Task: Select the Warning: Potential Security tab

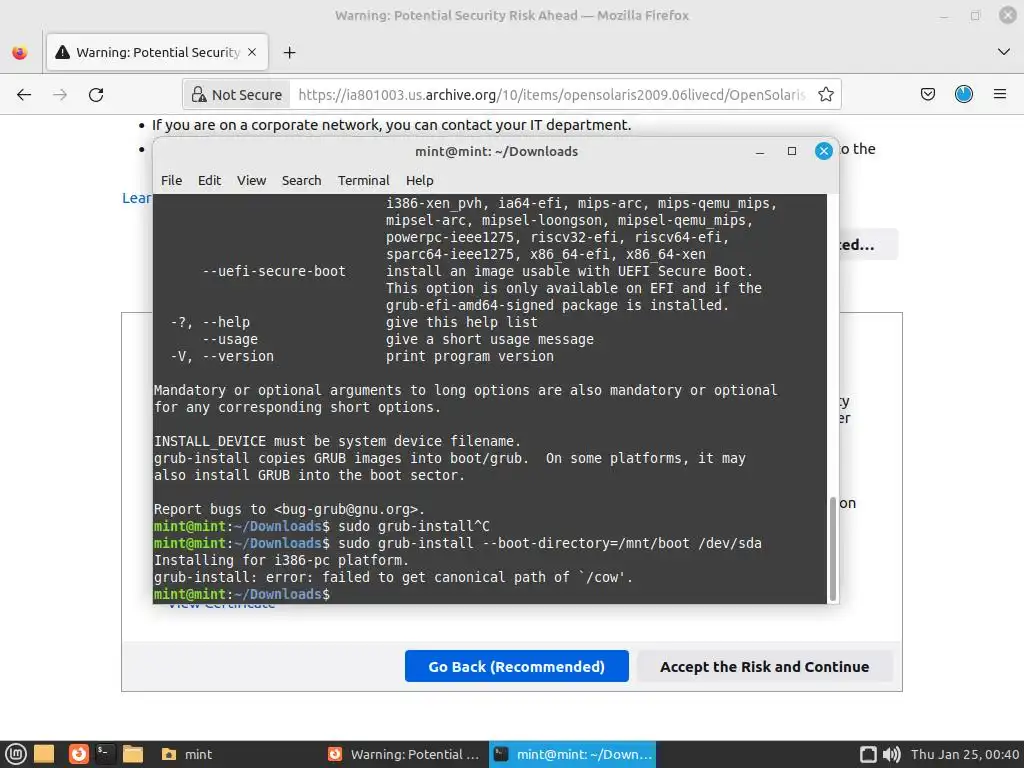Action: [157, 52]
